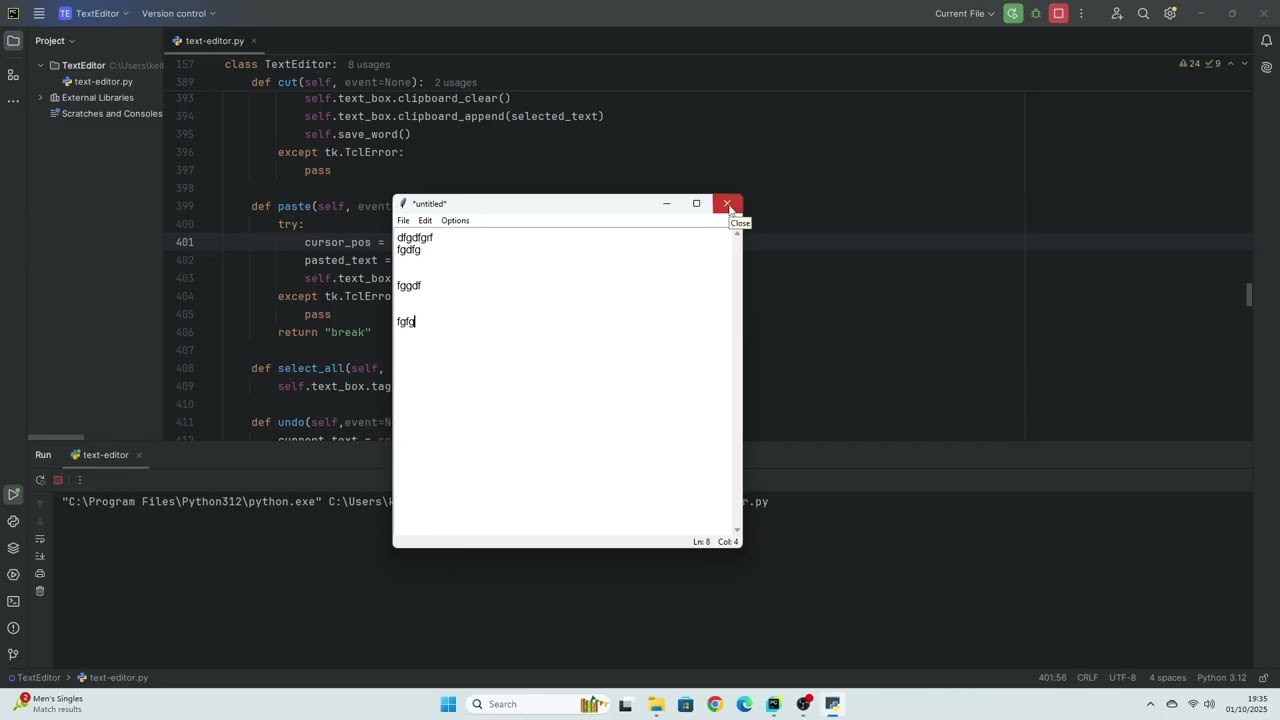Open File menu in untitled window
The width and height of the screenshot is (1280, 720).
point(403,221)
